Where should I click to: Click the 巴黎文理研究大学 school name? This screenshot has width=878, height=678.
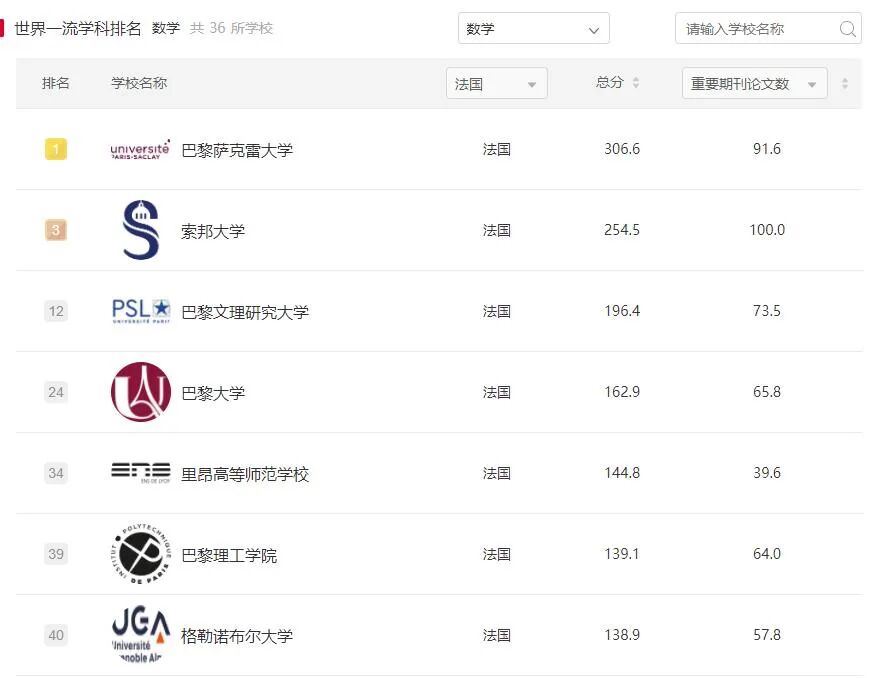click(x=246, y=311)
